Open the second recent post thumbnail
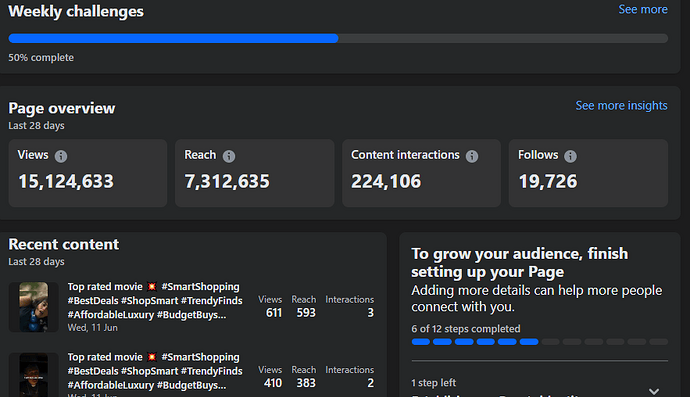Screen dimensions: 690x397 [x=33, y=375]
